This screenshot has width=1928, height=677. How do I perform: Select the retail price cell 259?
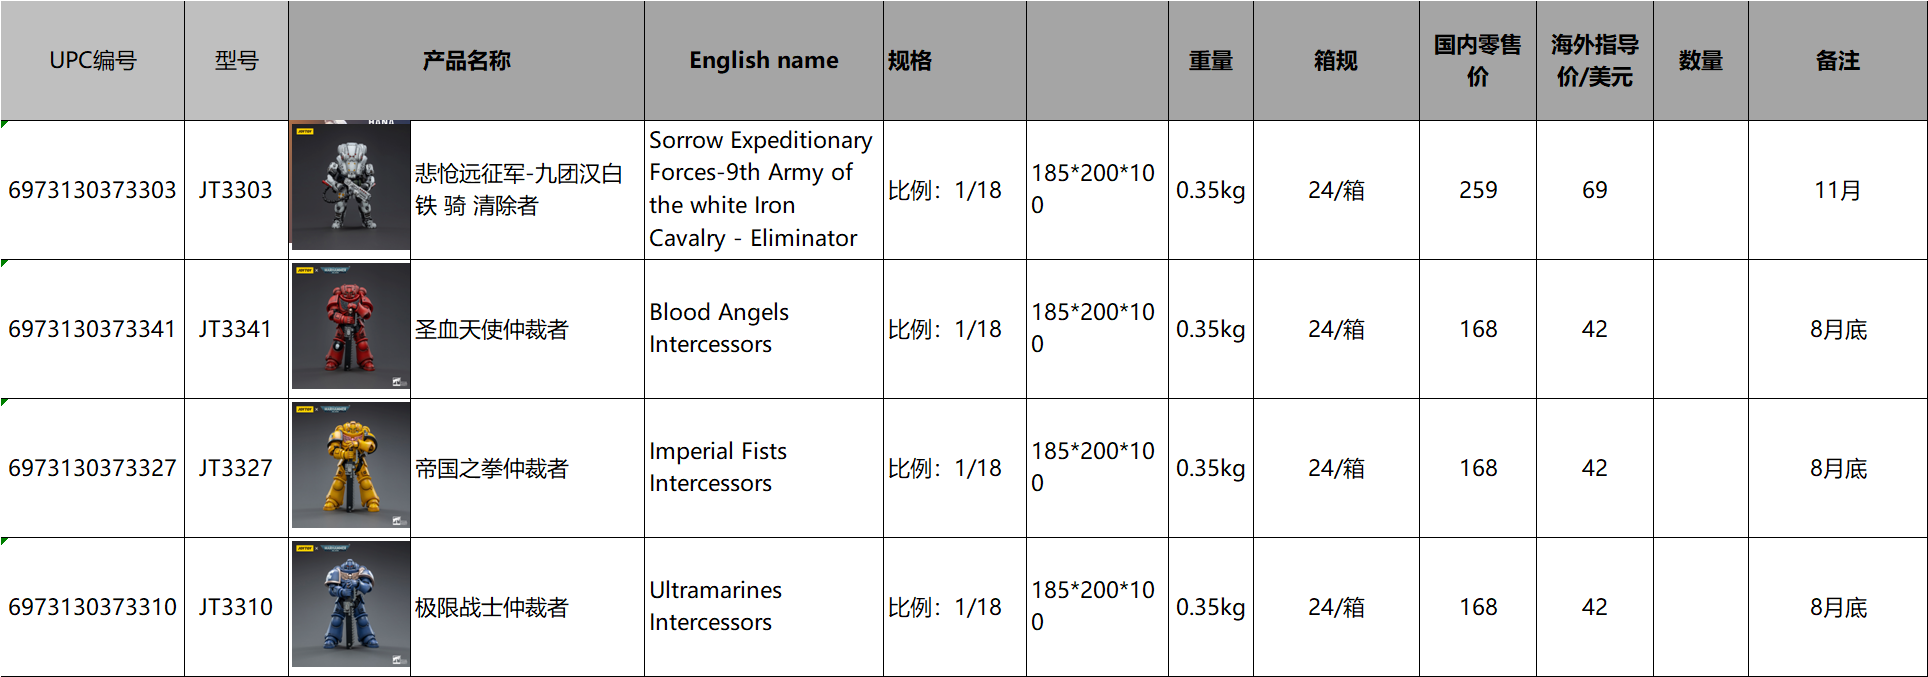coord(1477,190)
